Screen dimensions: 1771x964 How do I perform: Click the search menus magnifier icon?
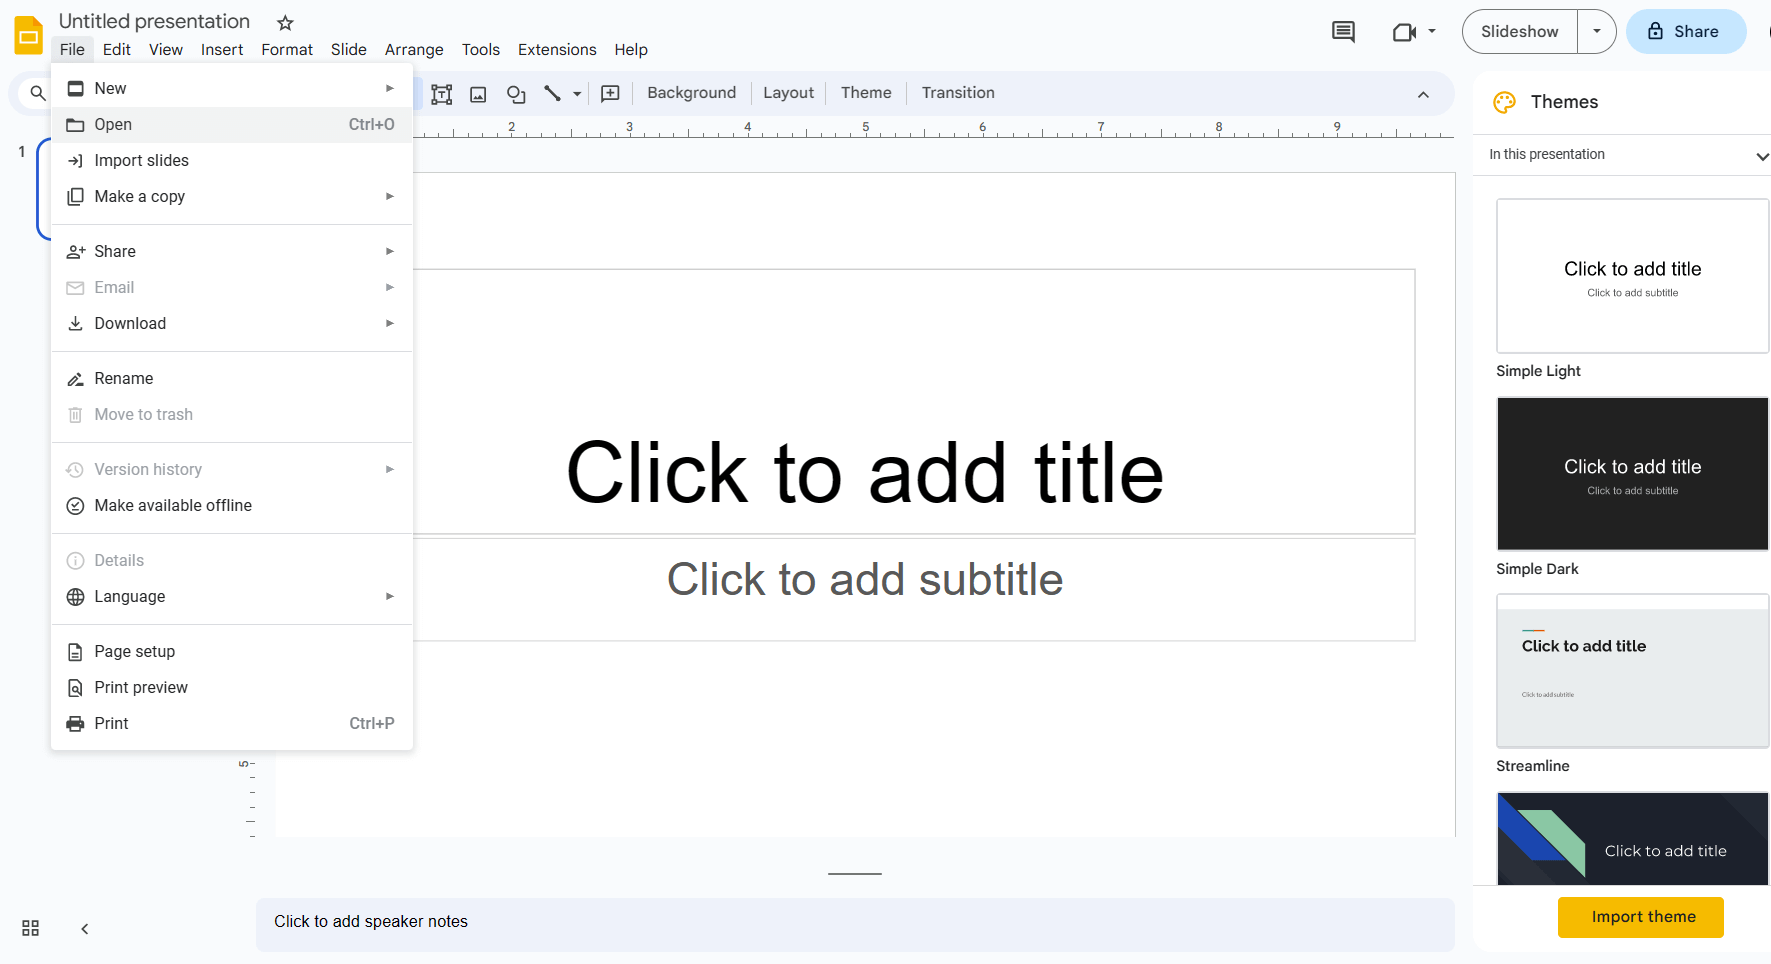point(37,93)
